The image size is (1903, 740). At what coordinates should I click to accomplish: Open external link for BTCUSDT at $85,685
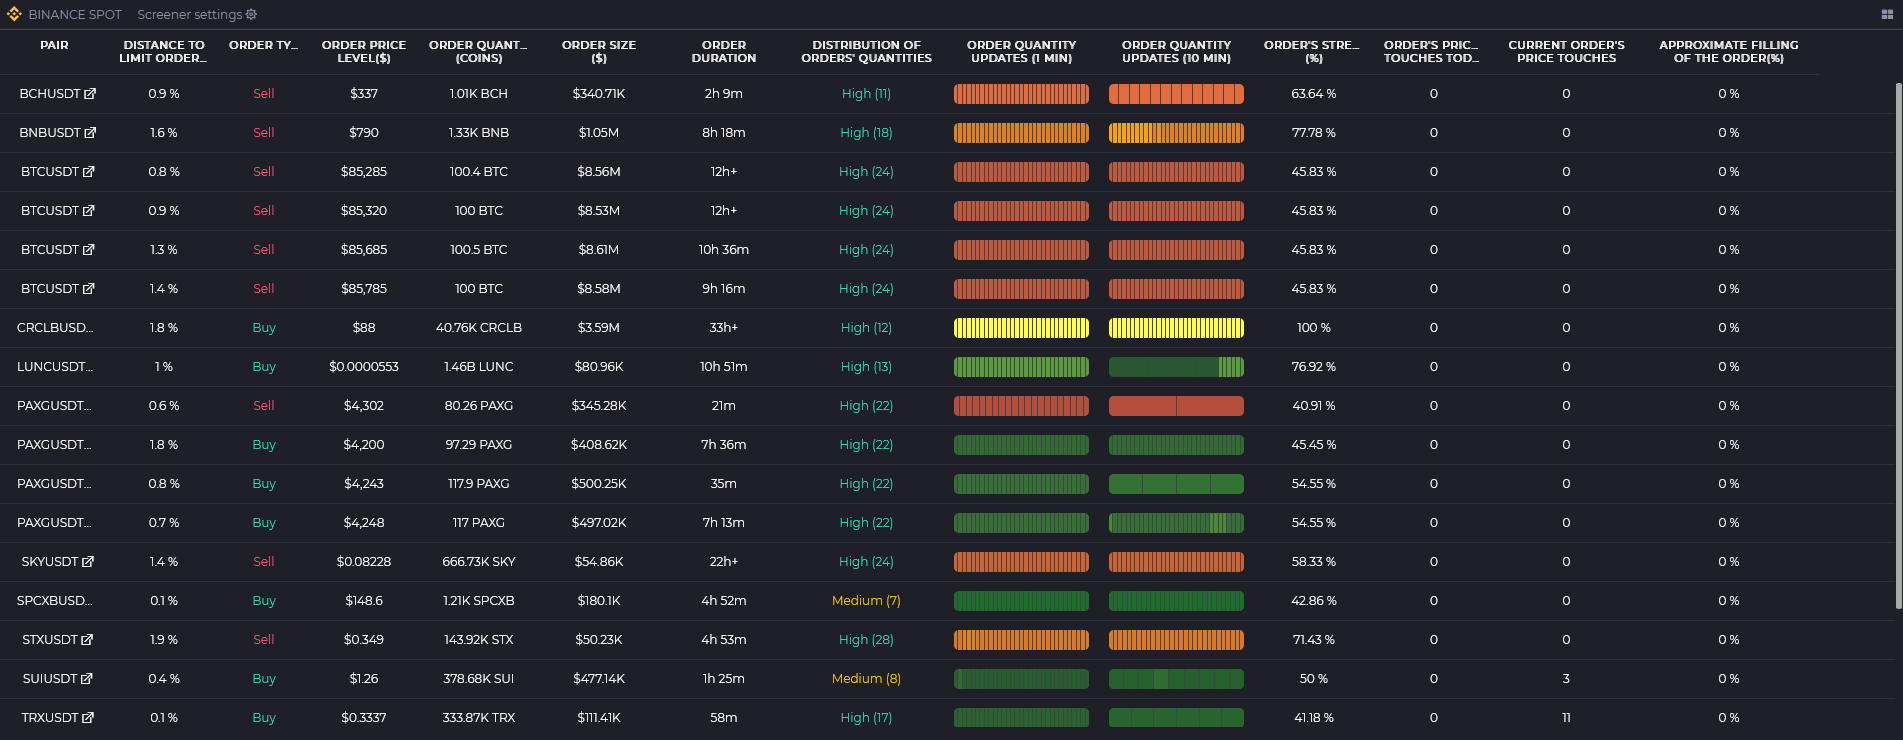[89, 249]
